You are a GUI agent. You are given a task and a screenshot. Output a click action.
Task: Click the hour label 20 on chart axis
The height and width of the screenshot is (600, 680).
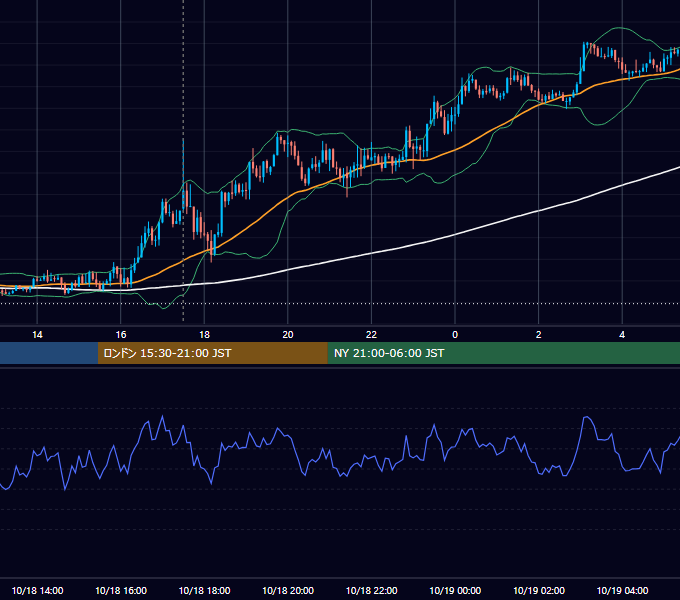(288, 335)
